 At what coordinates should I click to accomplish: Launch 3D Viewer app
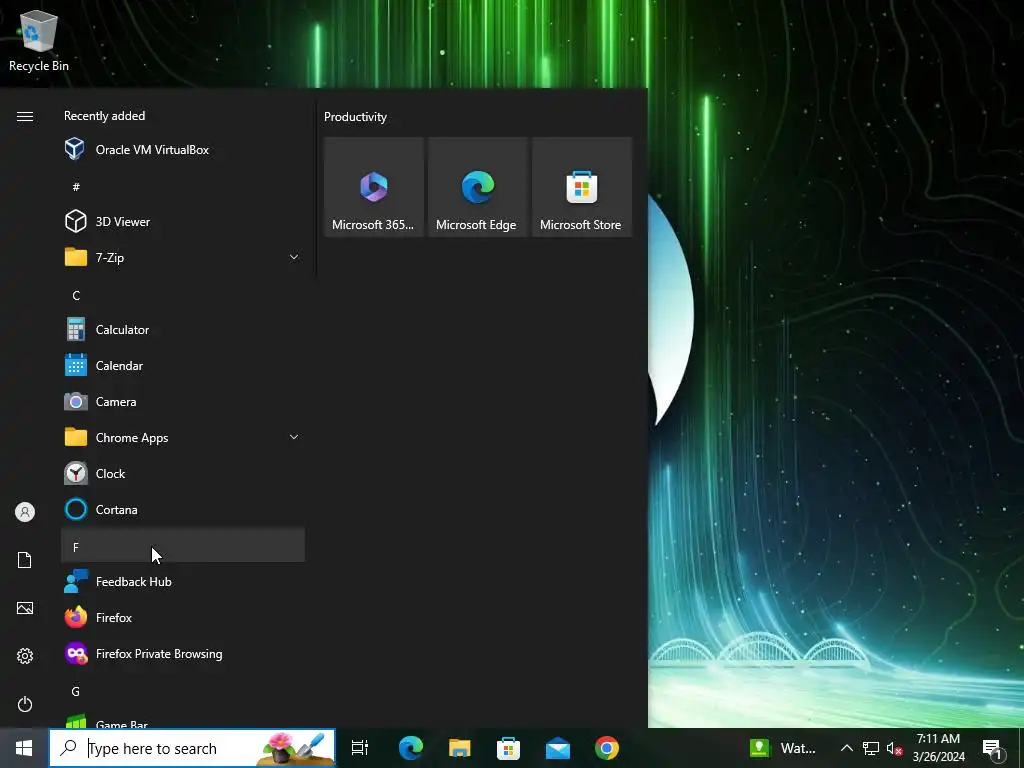tap(183, 221)
